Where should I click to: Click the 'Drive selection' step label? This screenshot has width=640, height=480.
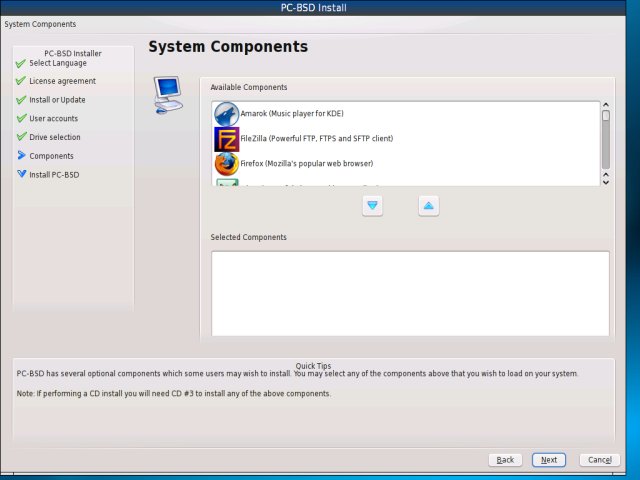point(55,137)
